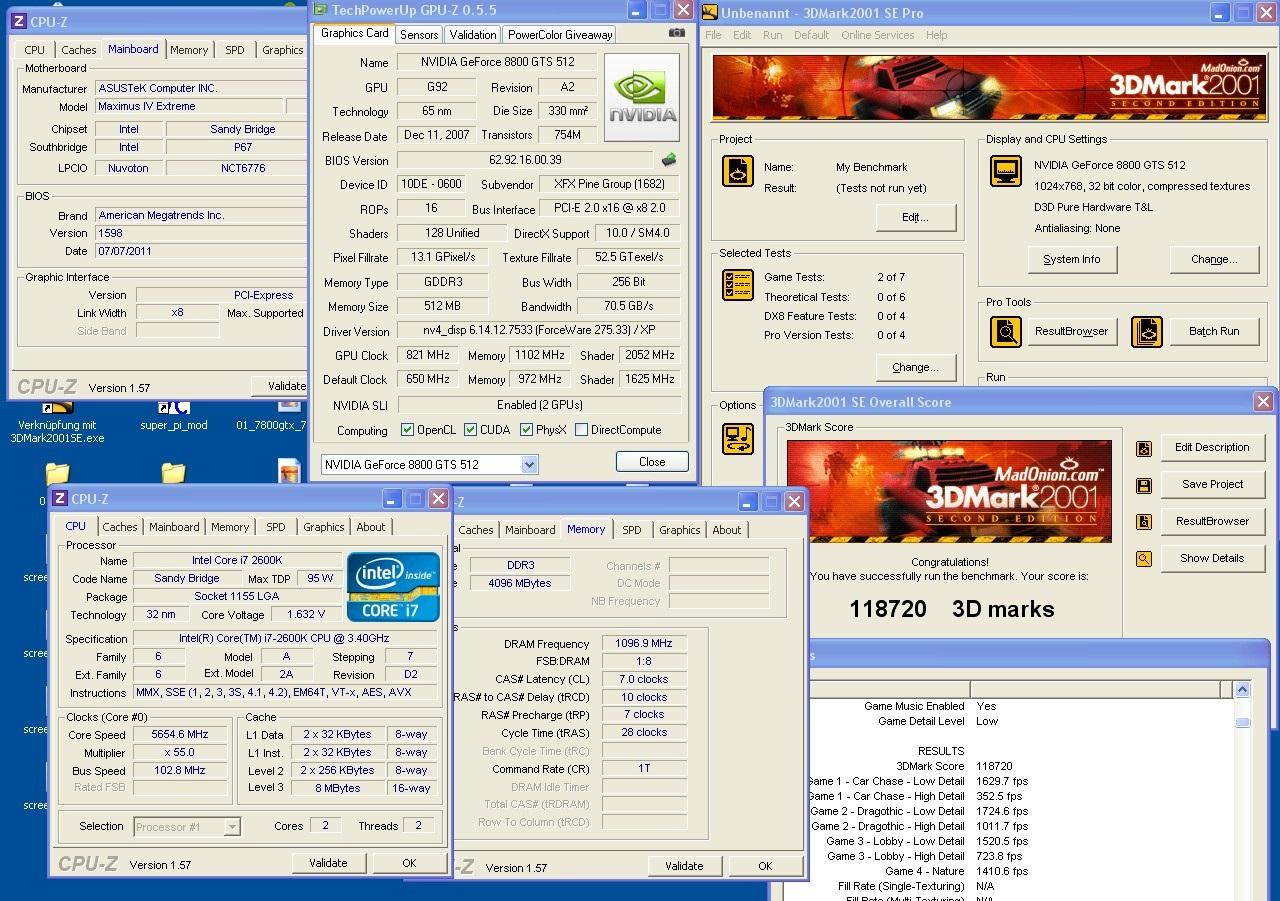Click the magnifier icon beside Show Details
1280x901 pixels.
pyautogui.click(x=1143, y=559)
